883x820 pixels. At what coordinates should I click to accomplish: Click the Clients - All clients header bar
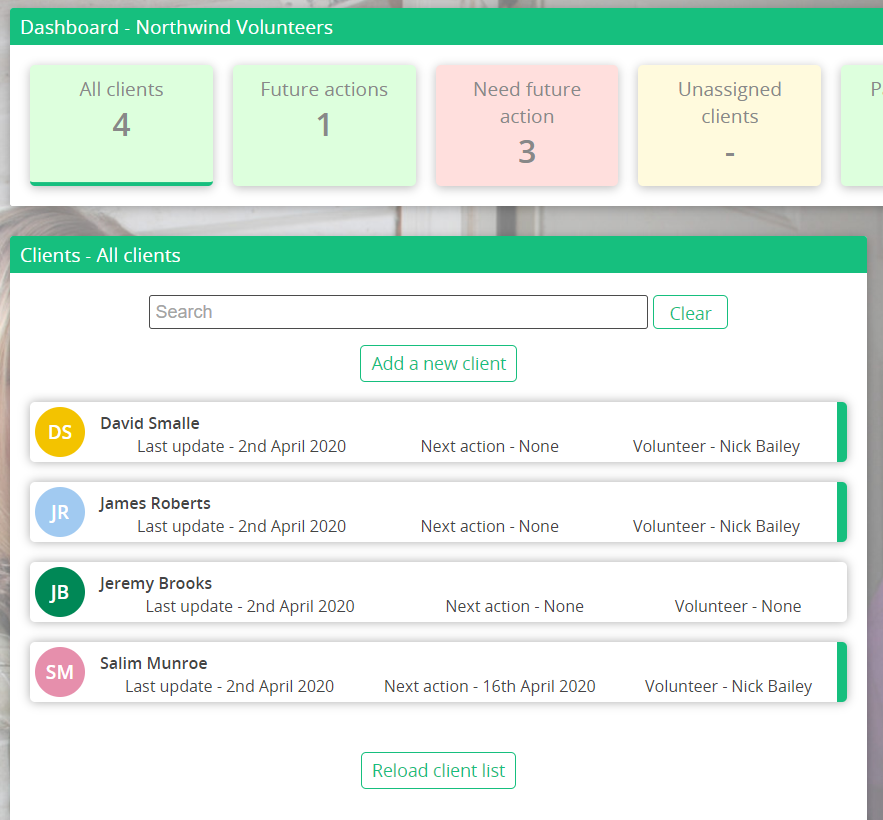click(100, 255)
